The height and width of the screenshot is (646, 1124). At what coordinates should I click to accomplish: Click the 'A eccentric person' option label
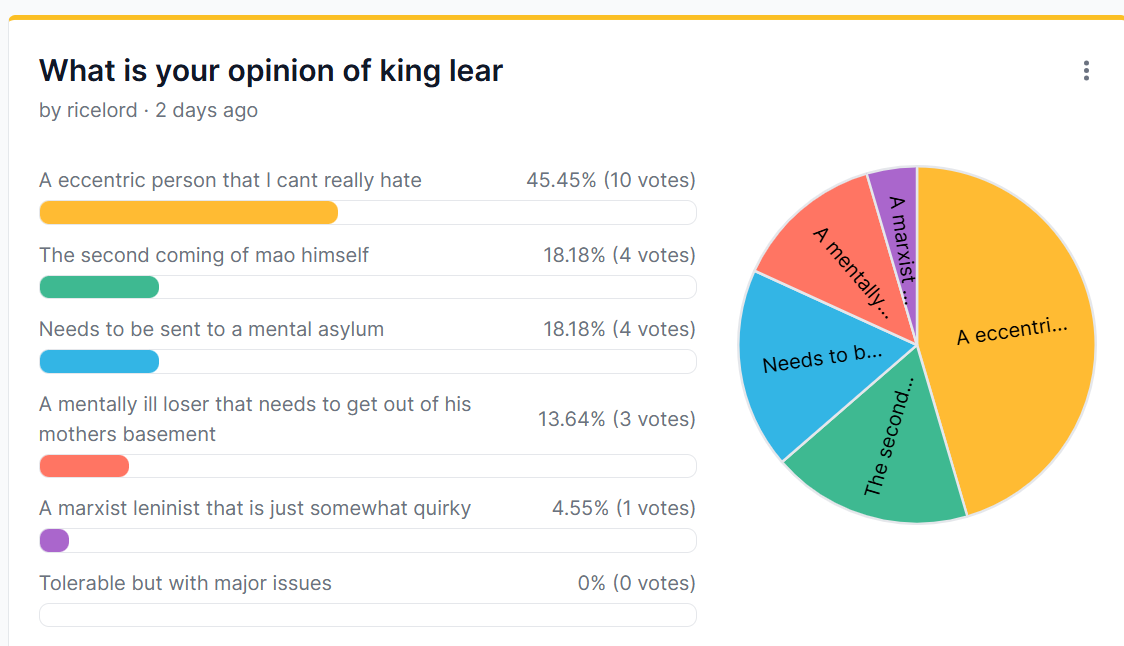coord(230,180)
